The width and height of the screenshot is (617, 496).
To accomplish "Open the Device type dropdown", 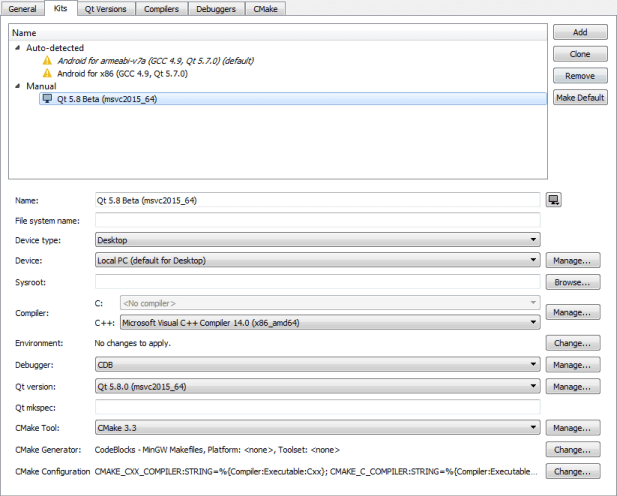I will [x=318, y=240].
